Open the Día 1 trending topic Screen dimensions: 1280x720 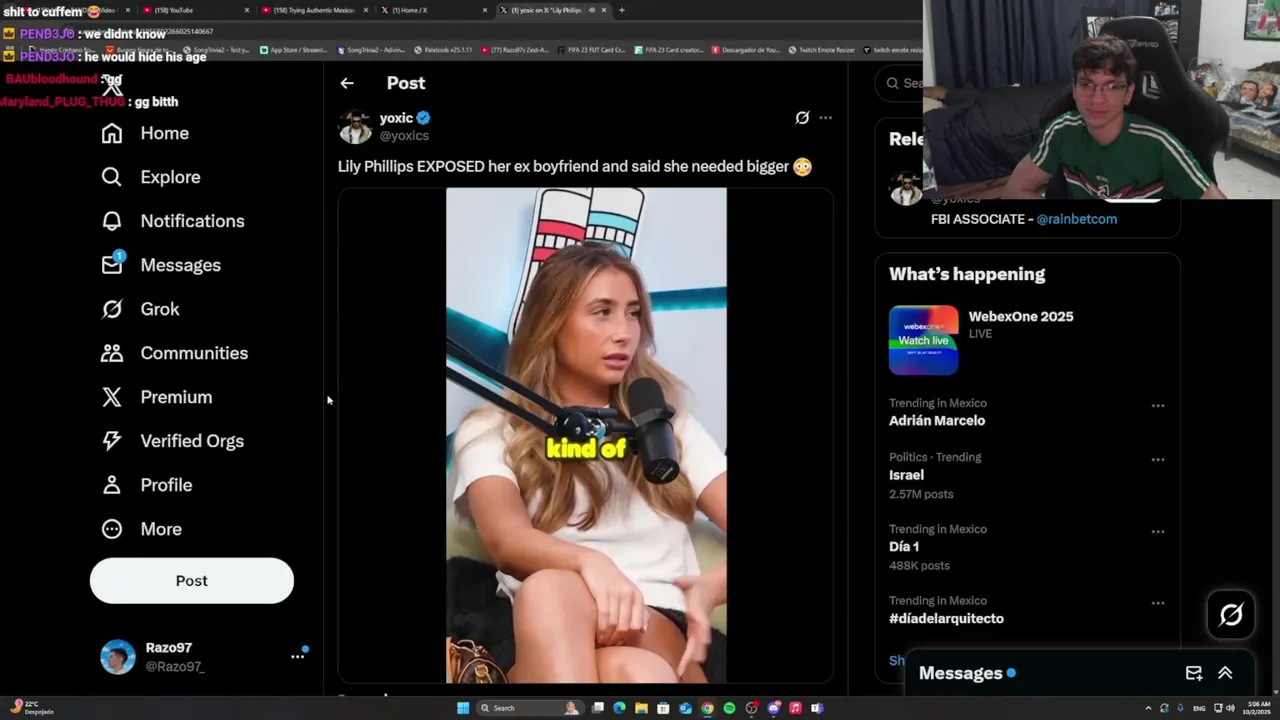click(904, 547)
